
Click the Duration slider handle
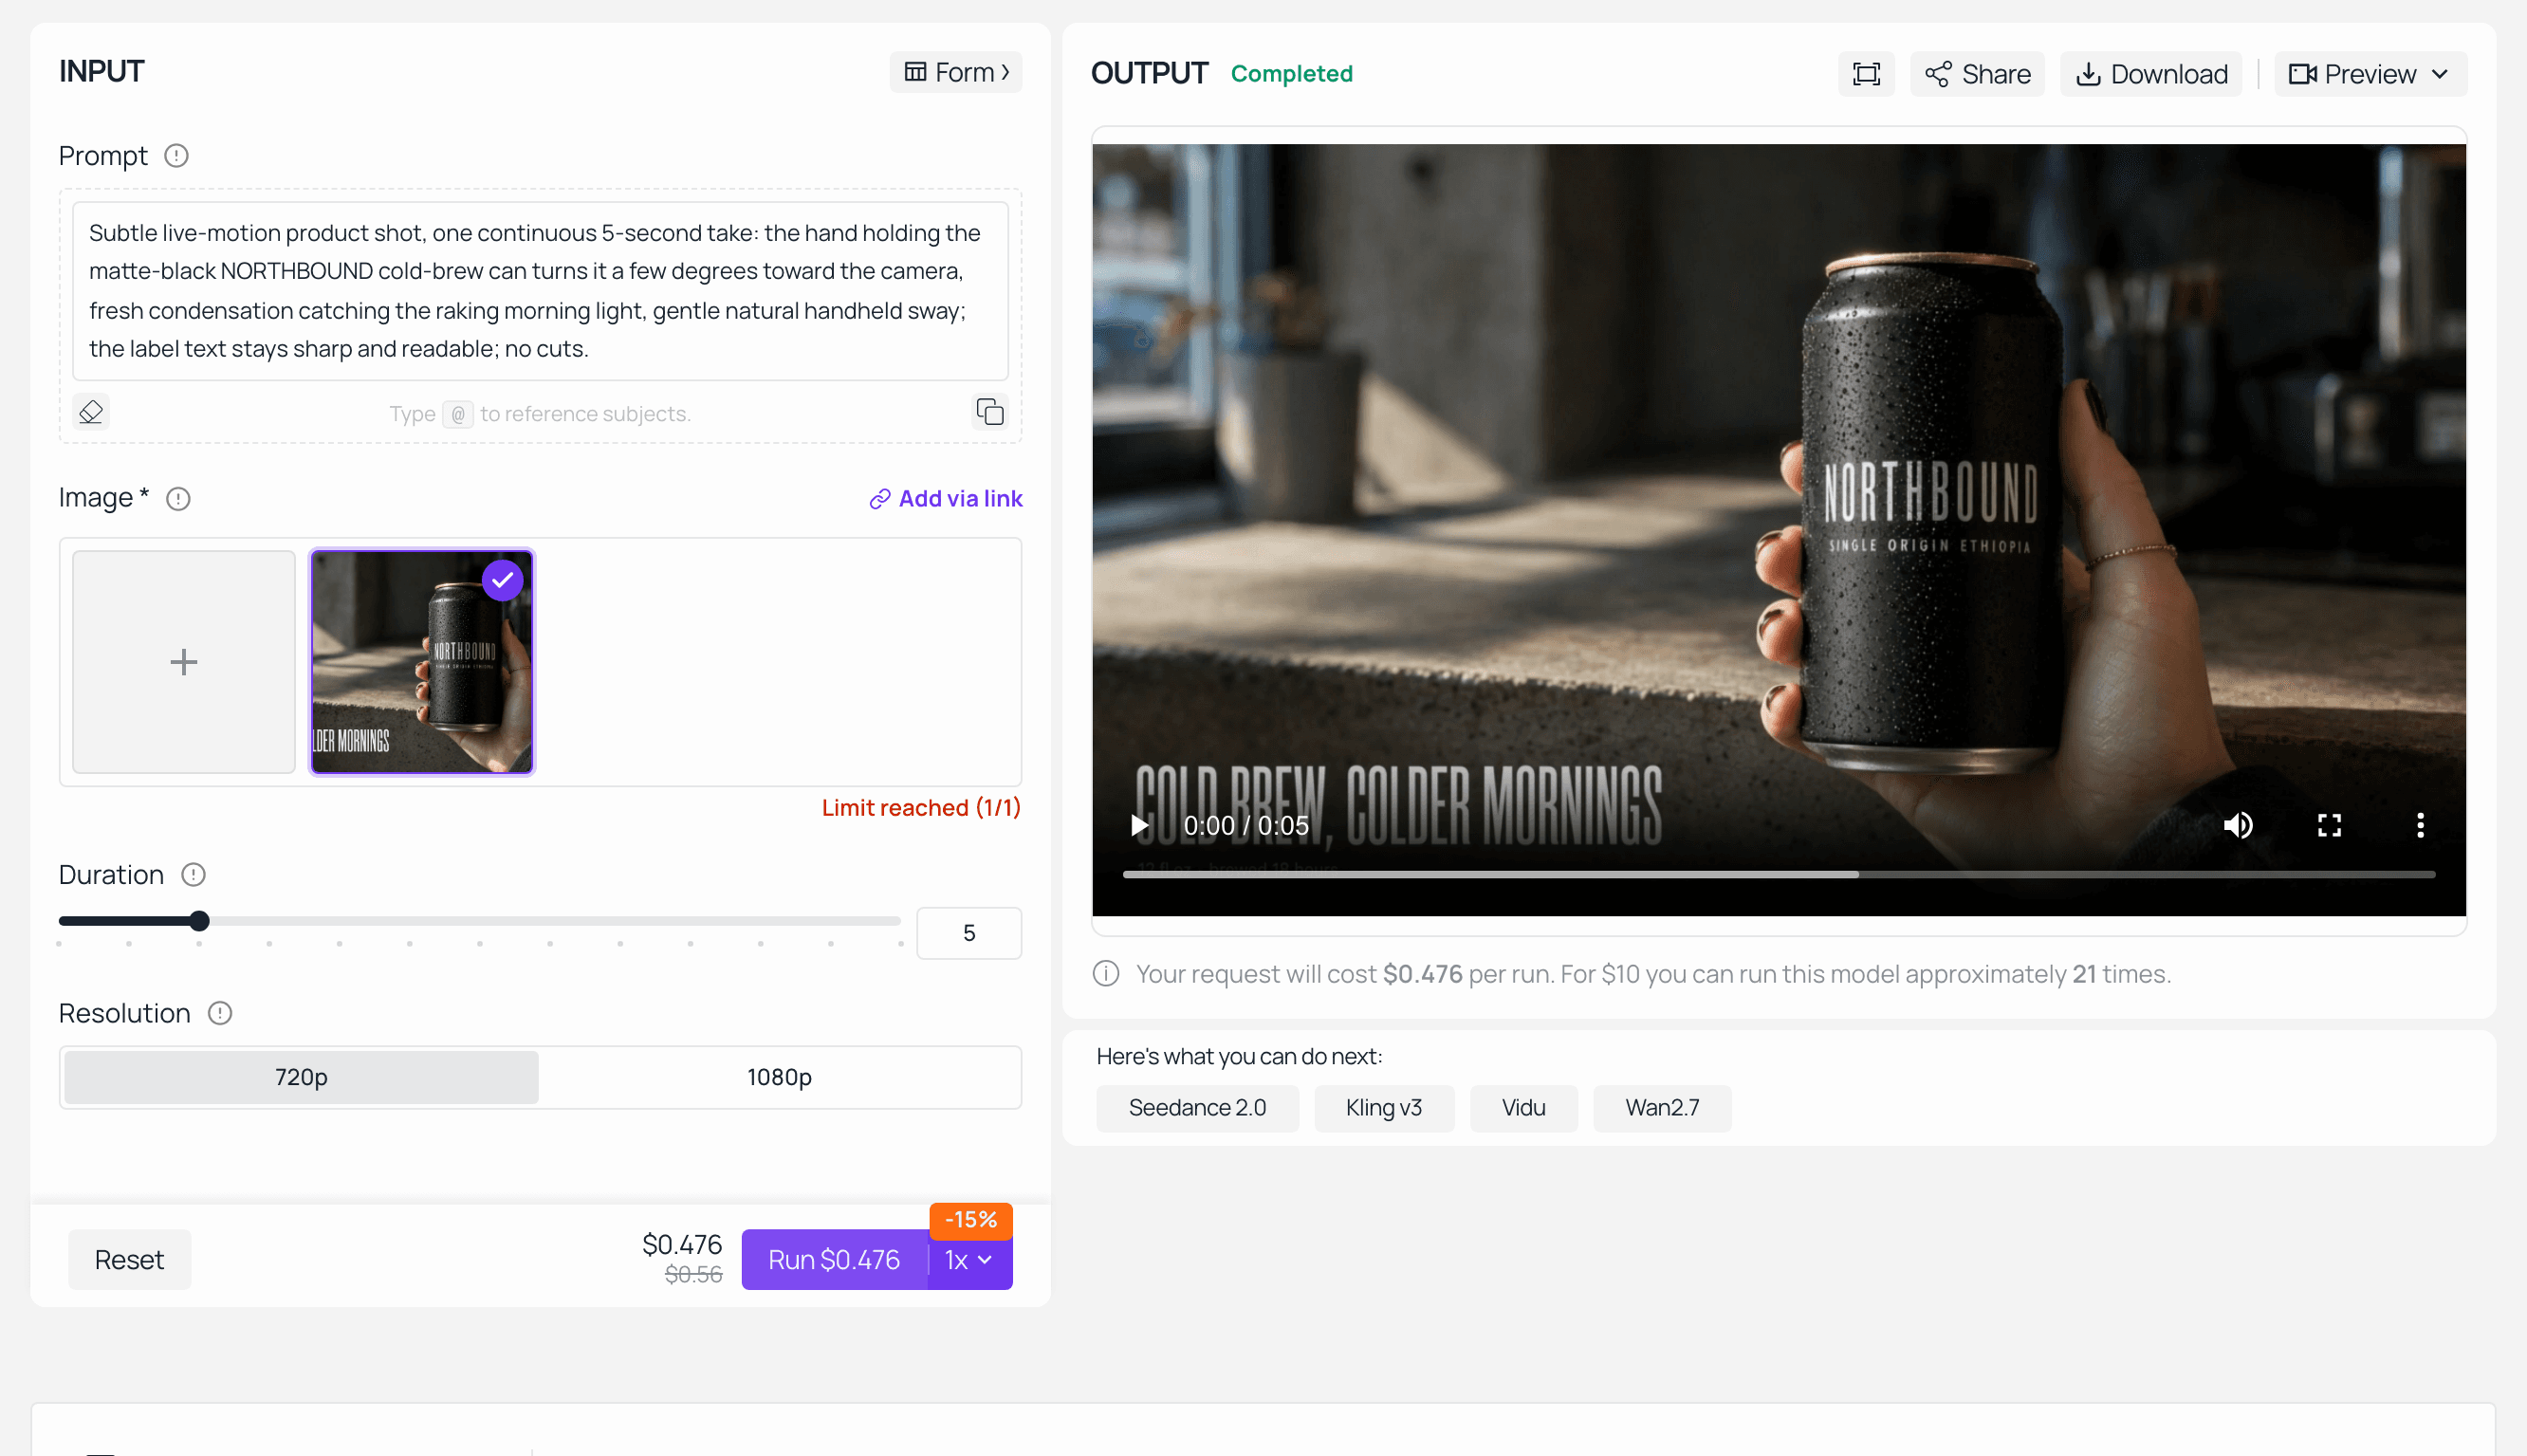tap(199, 921)
